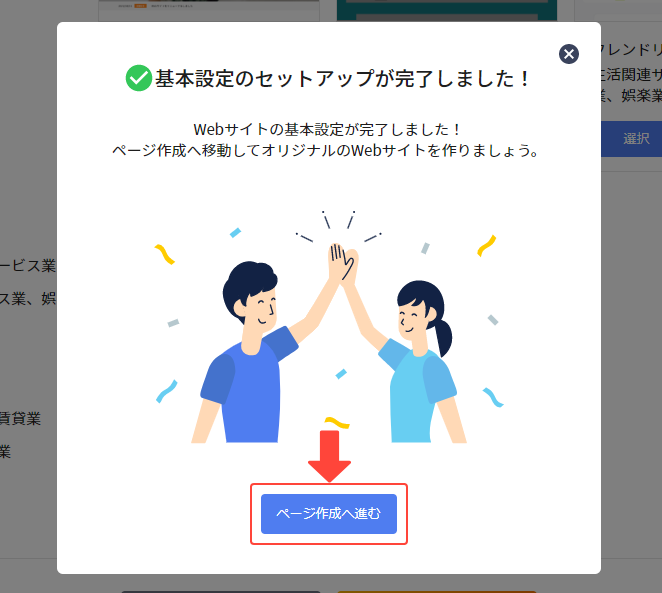Viewport: 662px width, 593px height.
Task: Click the ービス業 text on the left edge
Action: pos(28,266)
